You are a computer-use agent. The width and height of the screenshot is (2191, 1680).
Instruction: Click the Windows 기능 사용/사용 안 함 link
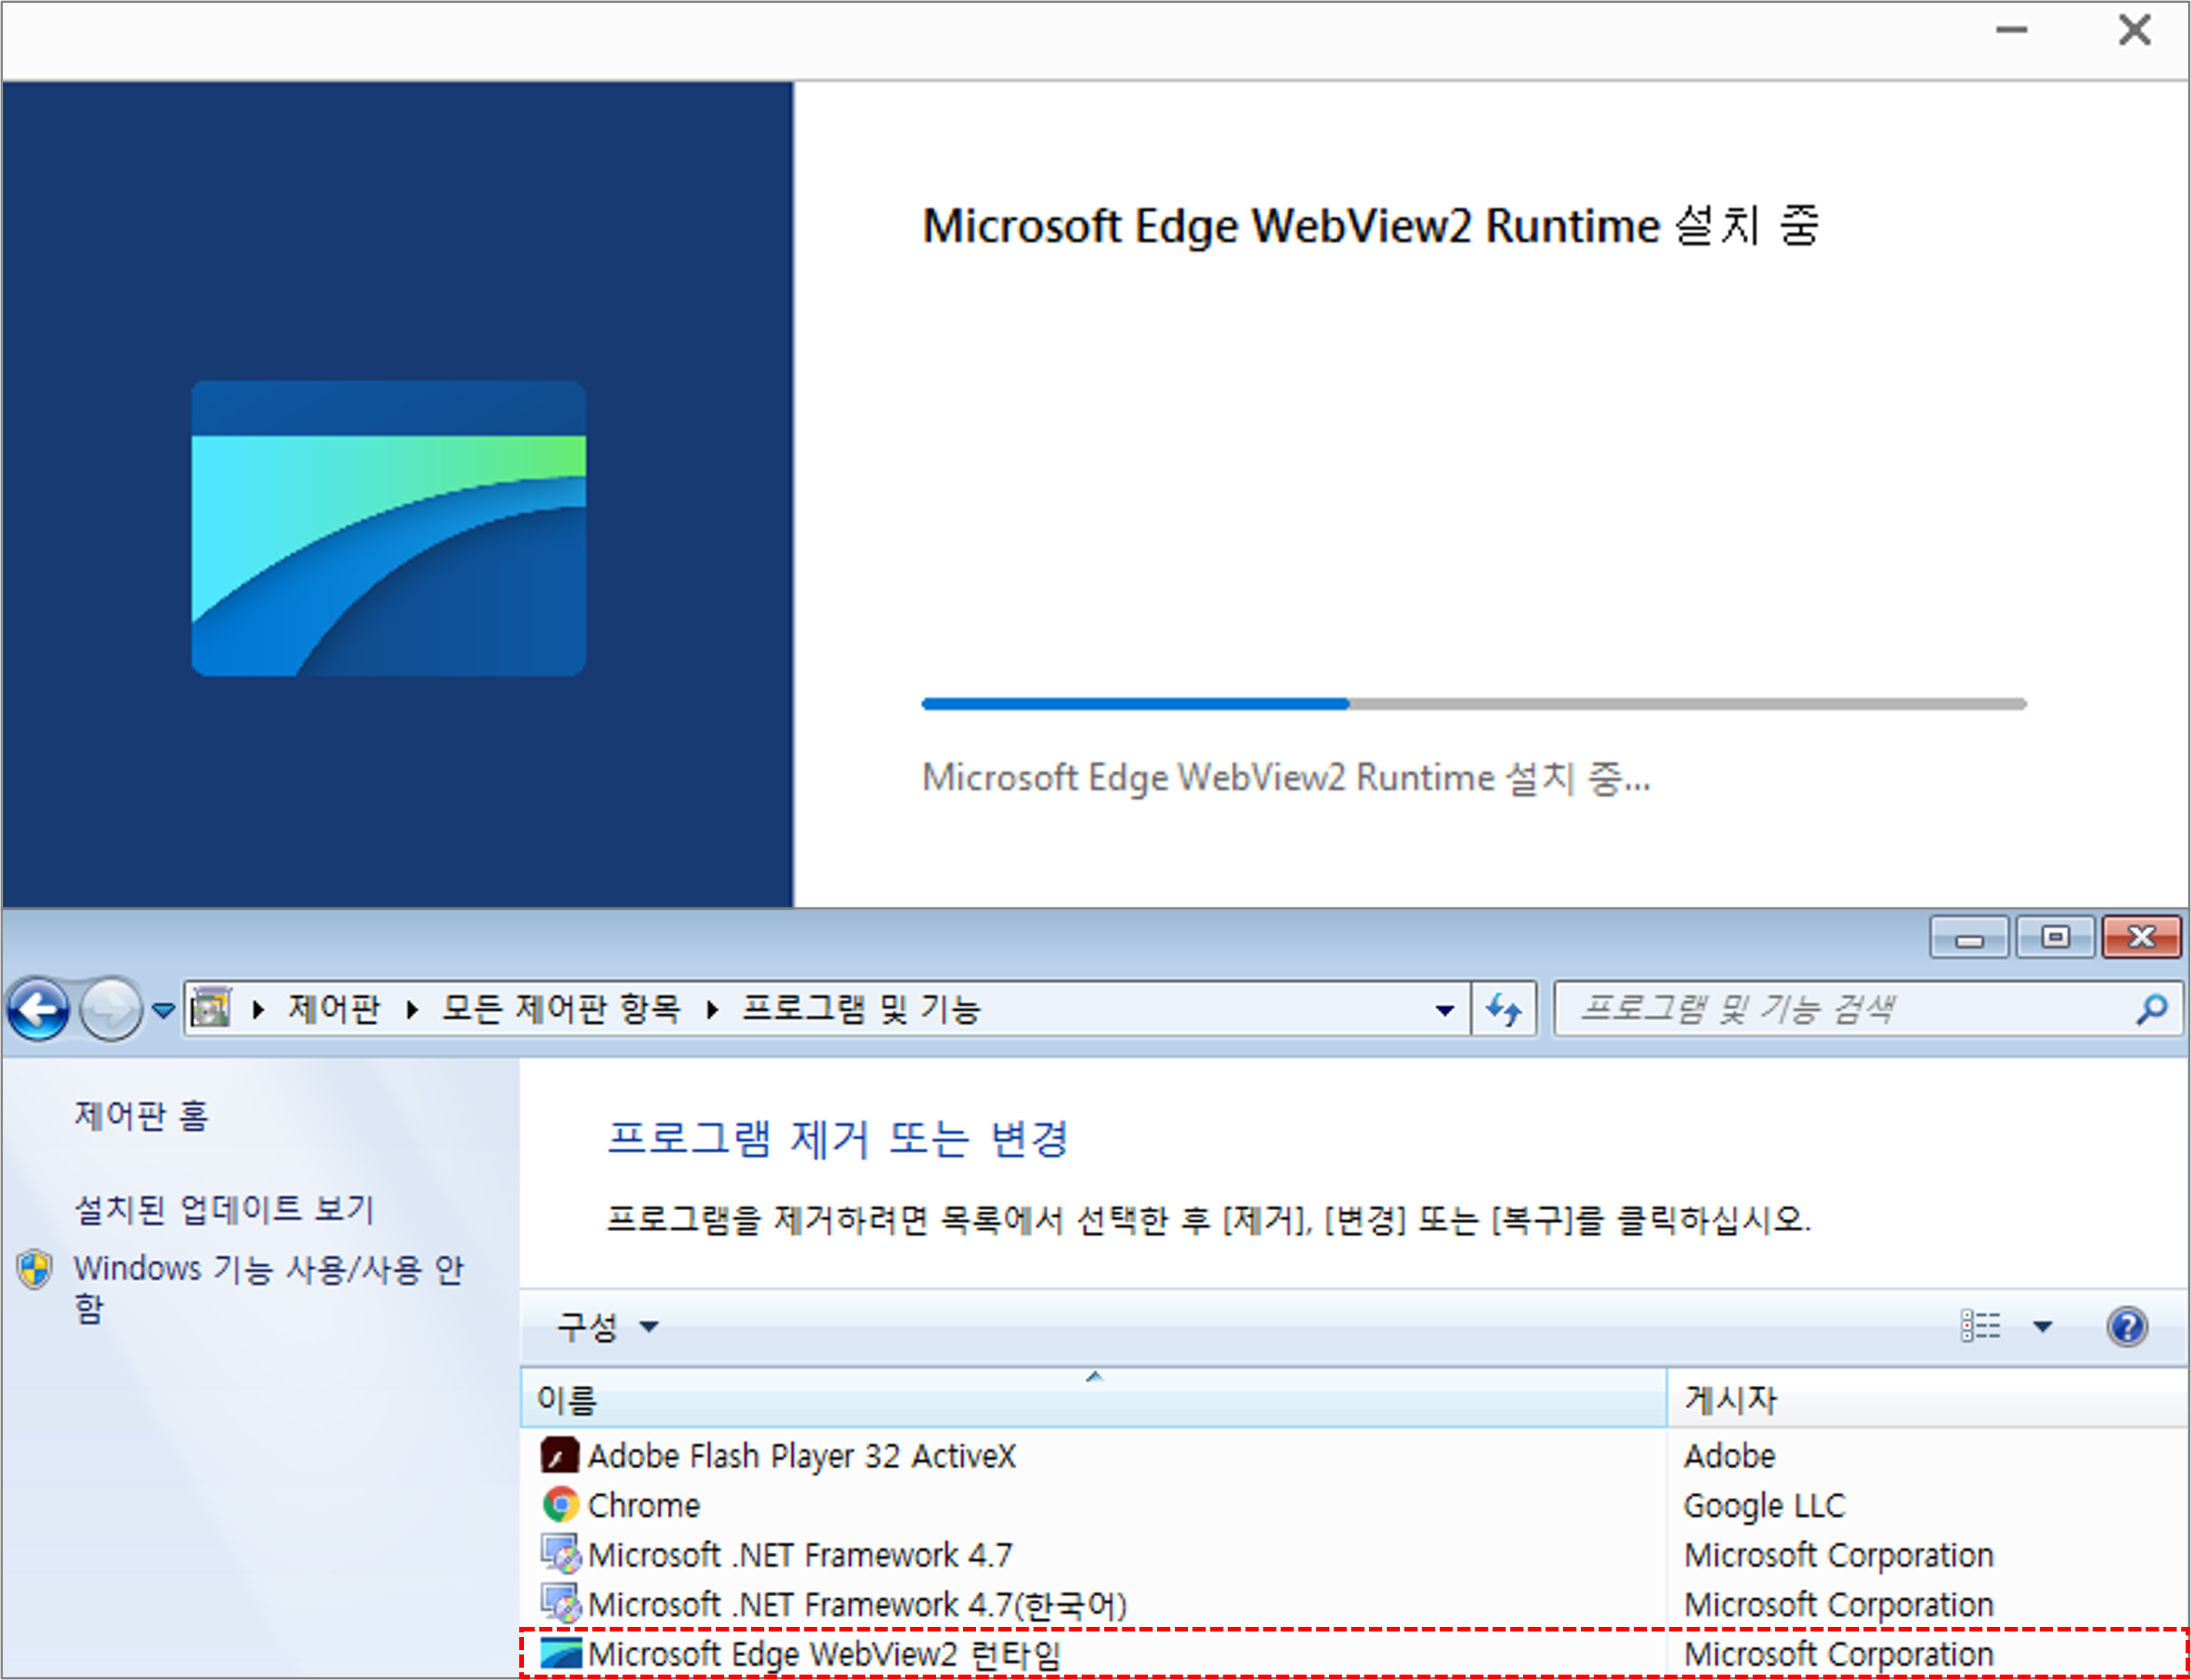(267, 1269)
